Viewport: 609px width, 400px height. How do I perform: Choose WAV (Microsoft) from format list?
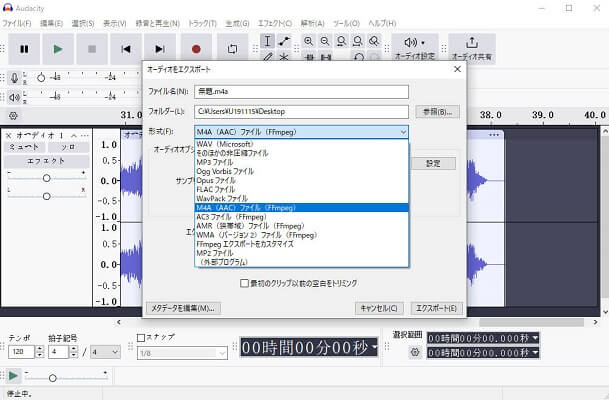coord(301,144)
